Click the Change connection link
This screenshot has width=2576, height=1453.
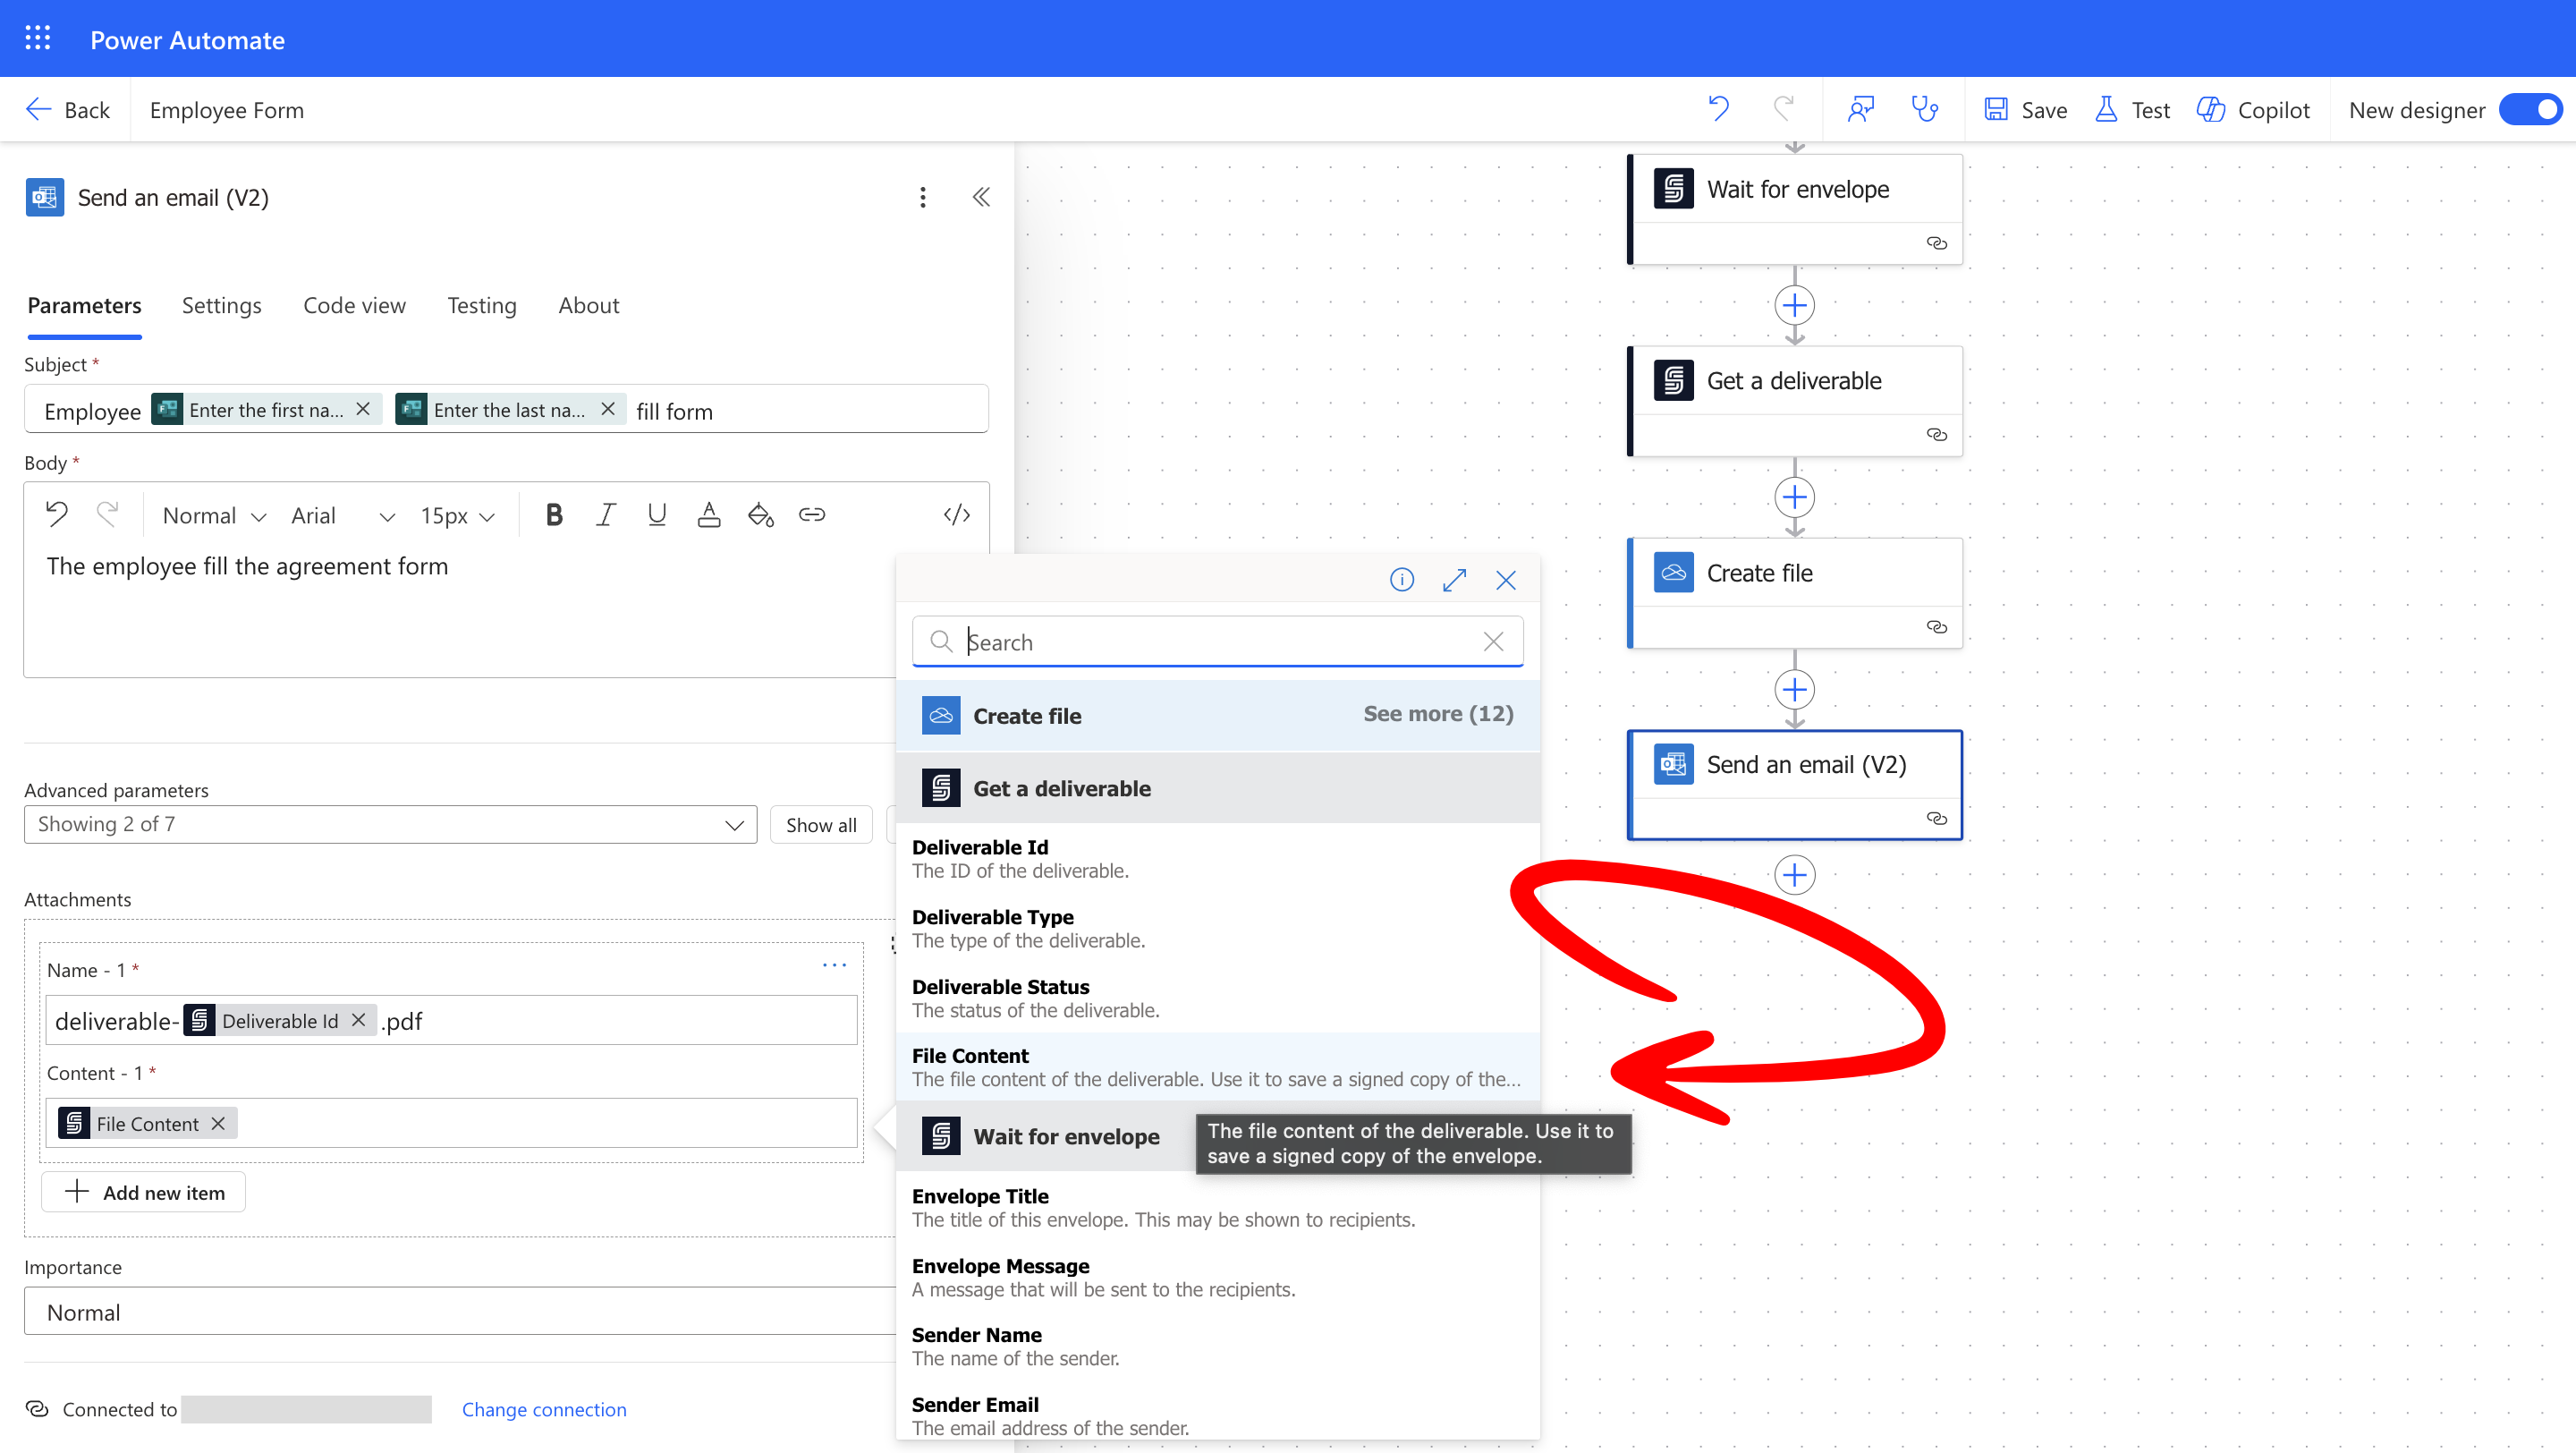(x=543, y=1409)
